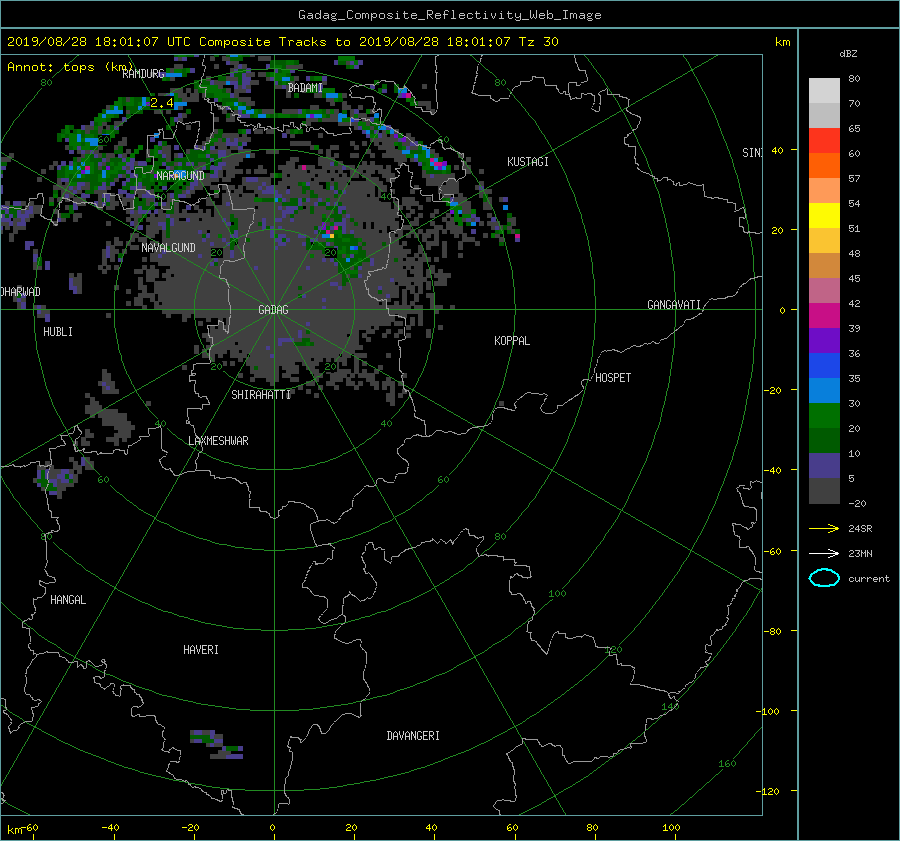Click the KOPPAL city label
This screenshot has height=841, width=900.
pyautogui.click(x=512, y=341)
